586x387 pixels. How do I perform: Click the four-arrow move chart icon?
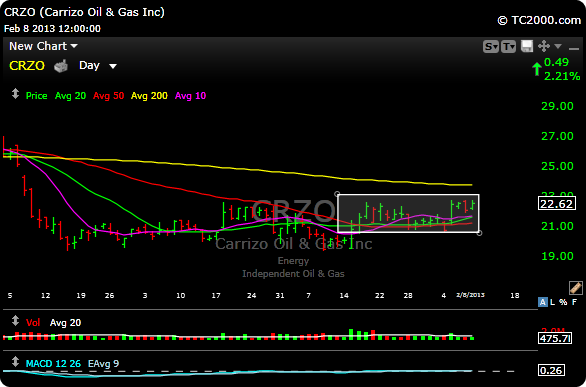[544, 46]
